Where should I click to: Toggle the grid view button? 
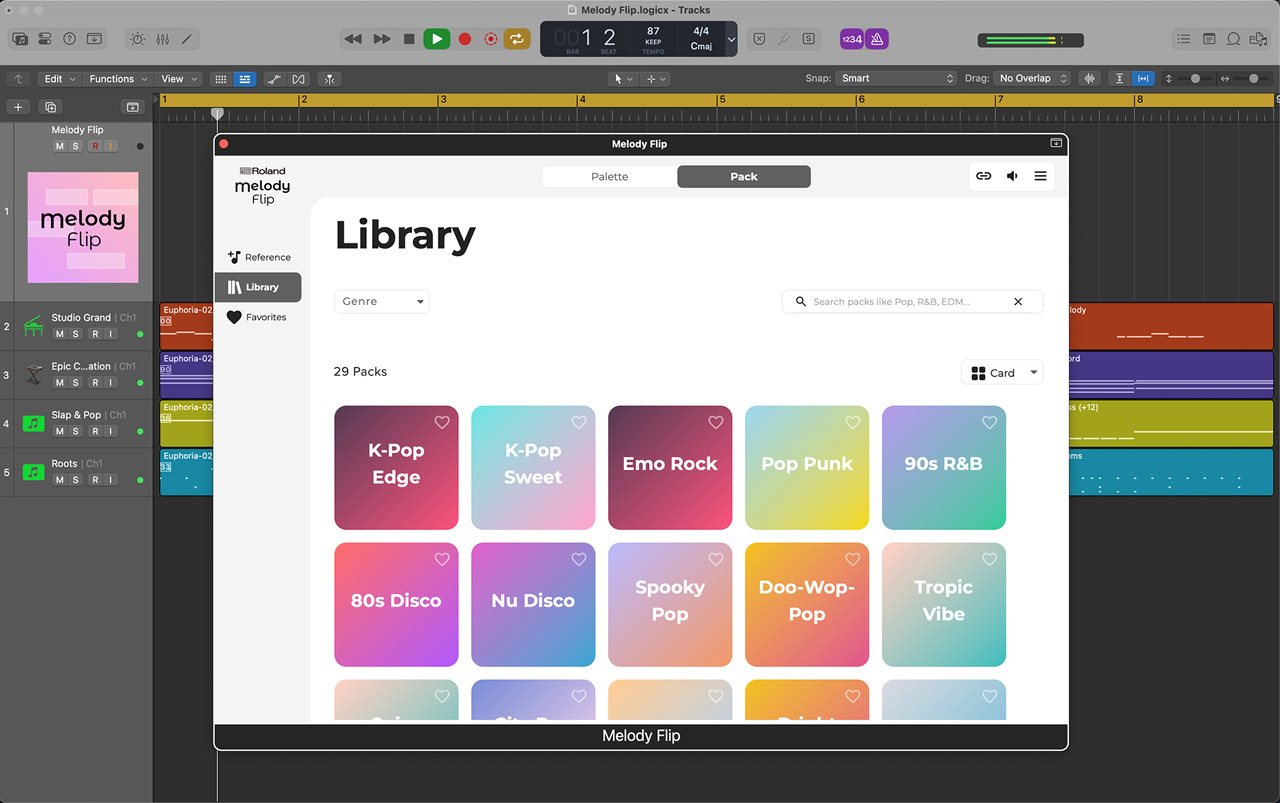coord(221,79)
